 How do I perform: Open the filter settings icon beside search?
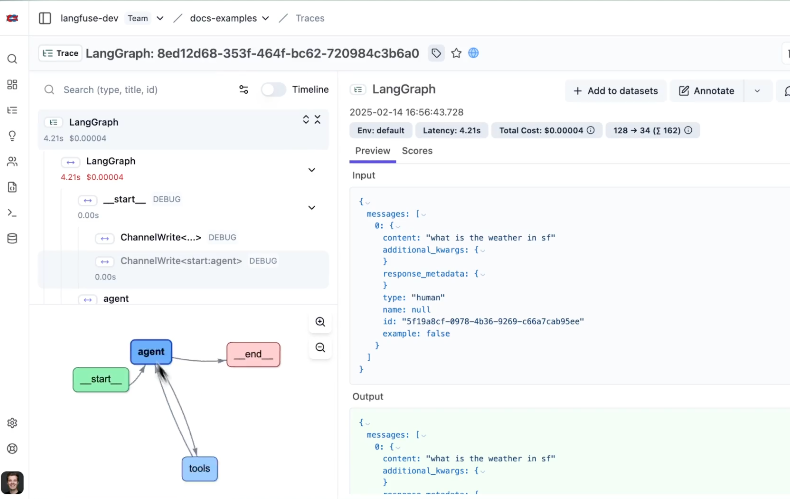coord(244,90)
